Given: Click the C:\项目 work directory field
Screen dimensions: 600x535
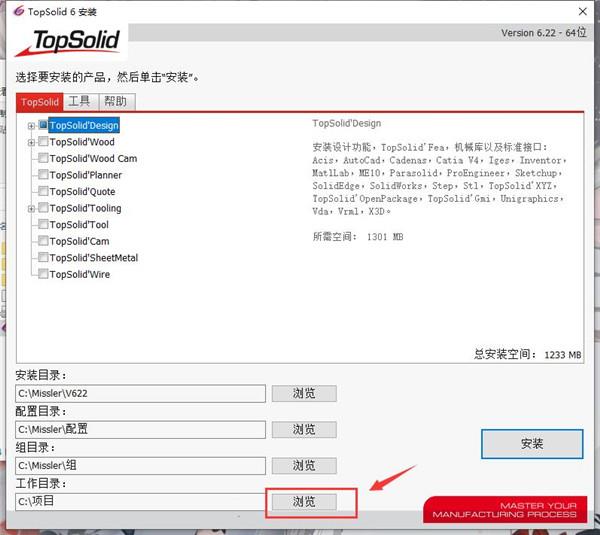Looking at the screenshot, I should click(140, 502).
